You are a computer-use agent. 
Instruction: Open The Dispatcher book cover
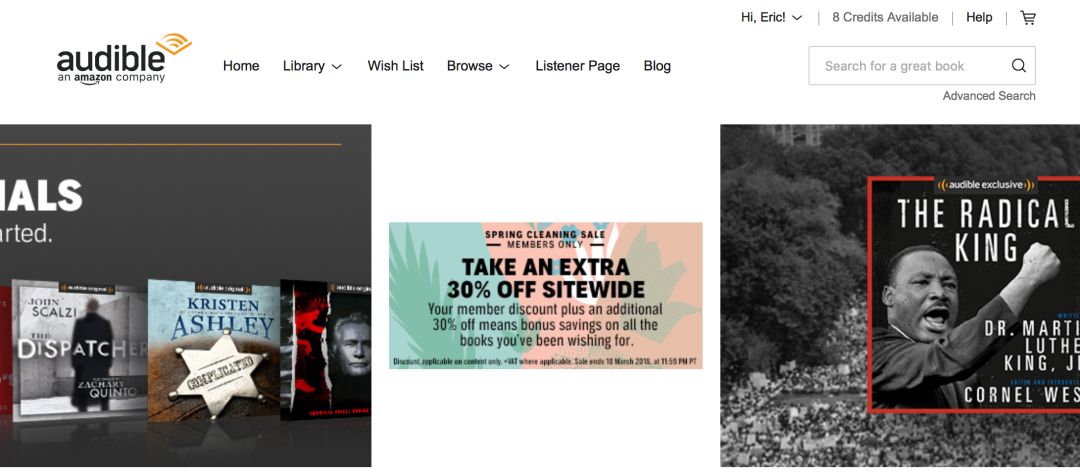pyautogui.click(x=81, y=348)
